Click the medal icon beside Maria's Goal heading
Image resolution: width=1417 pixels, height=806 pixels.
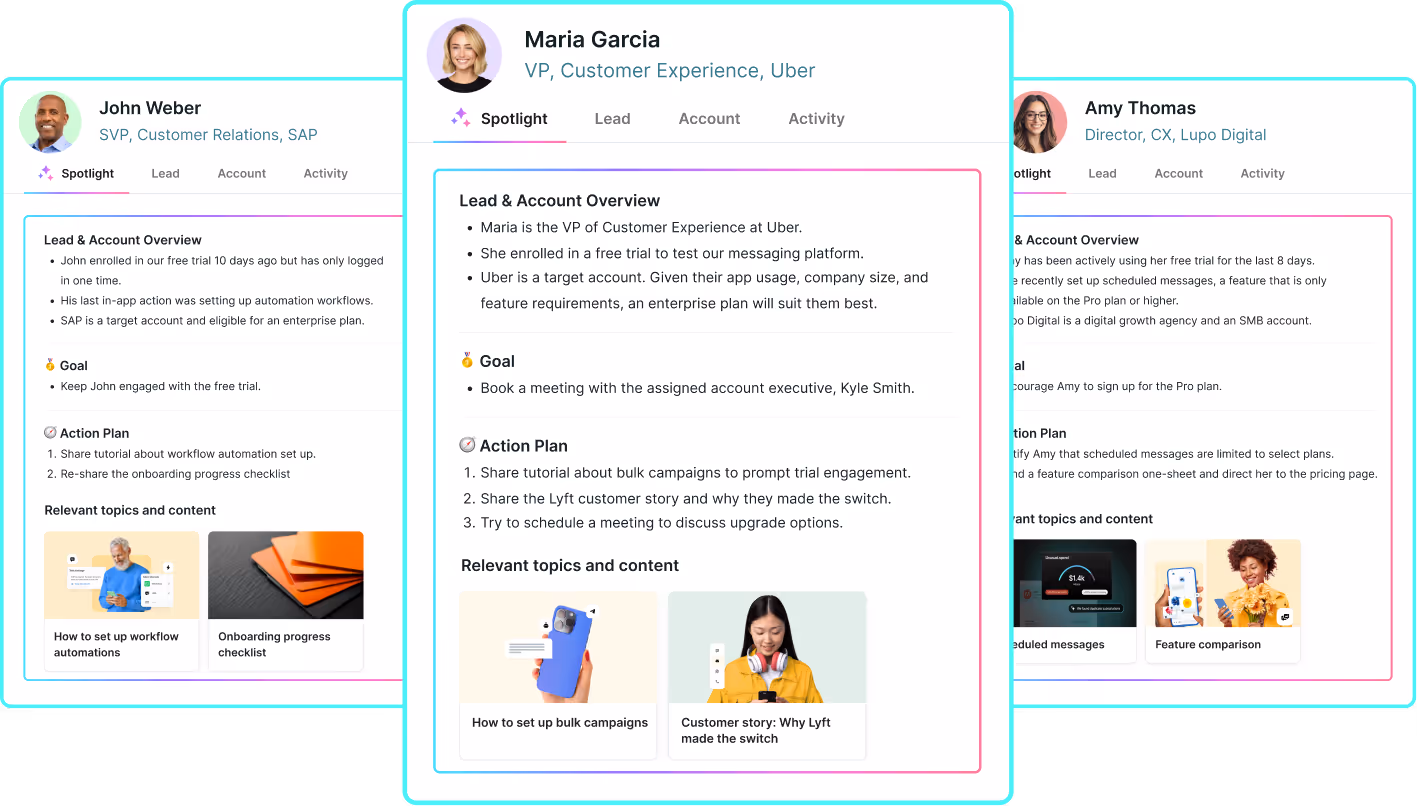pos(467,361)
